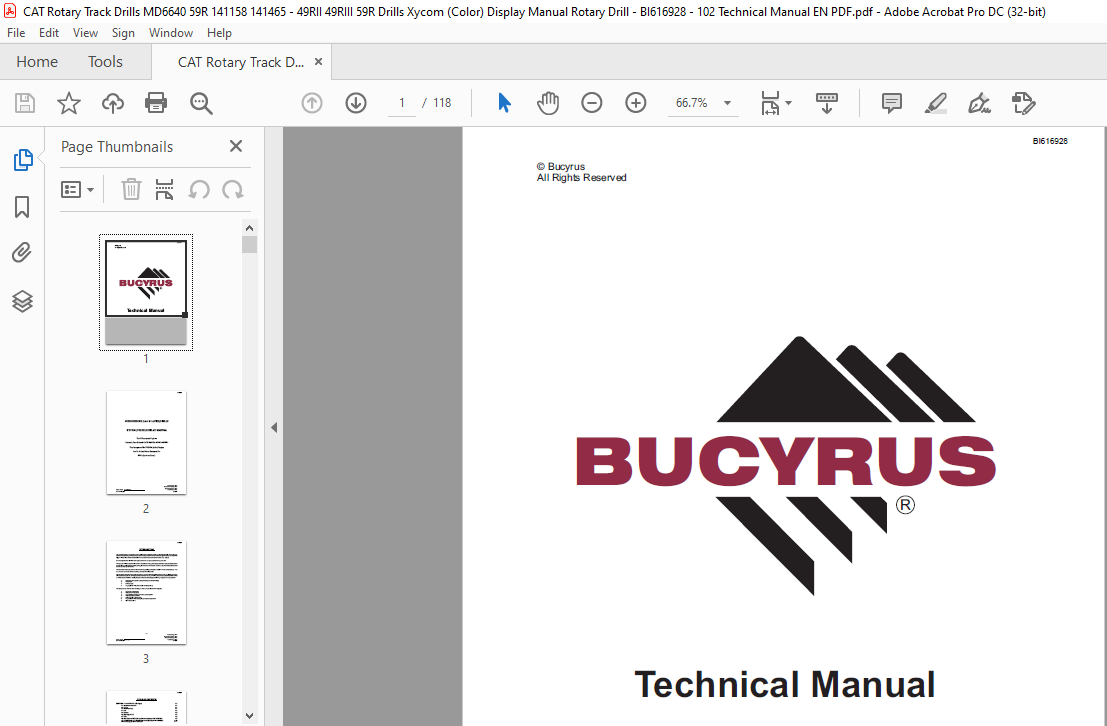The height and width of the screenshot is (726, 1107).
Task: Rotate page clockwise icon
Action: (233, 189)
